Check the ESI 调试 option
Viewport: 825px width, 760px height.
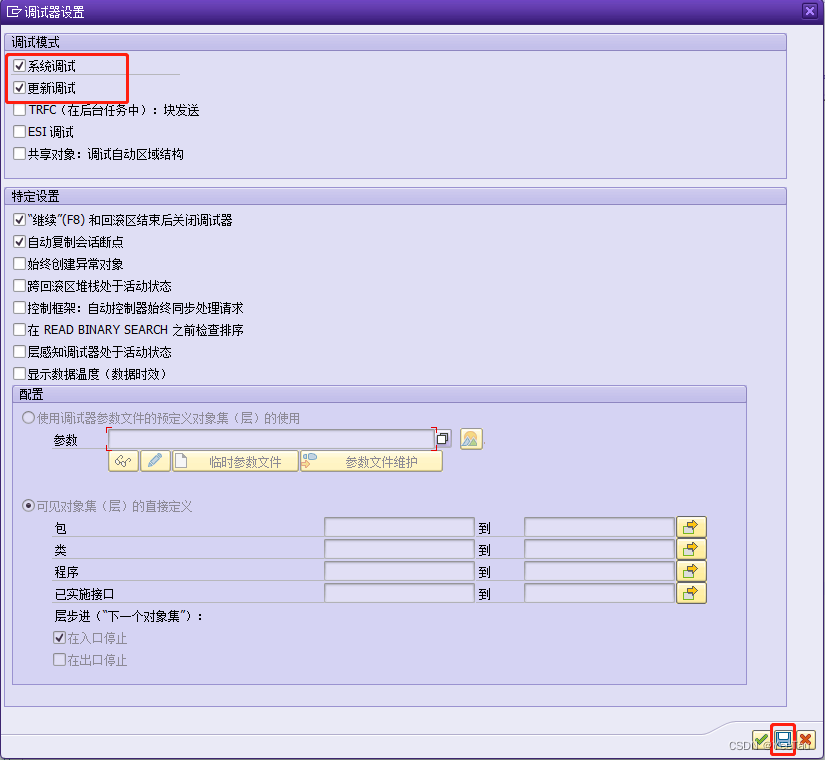(x=18, y=131)
